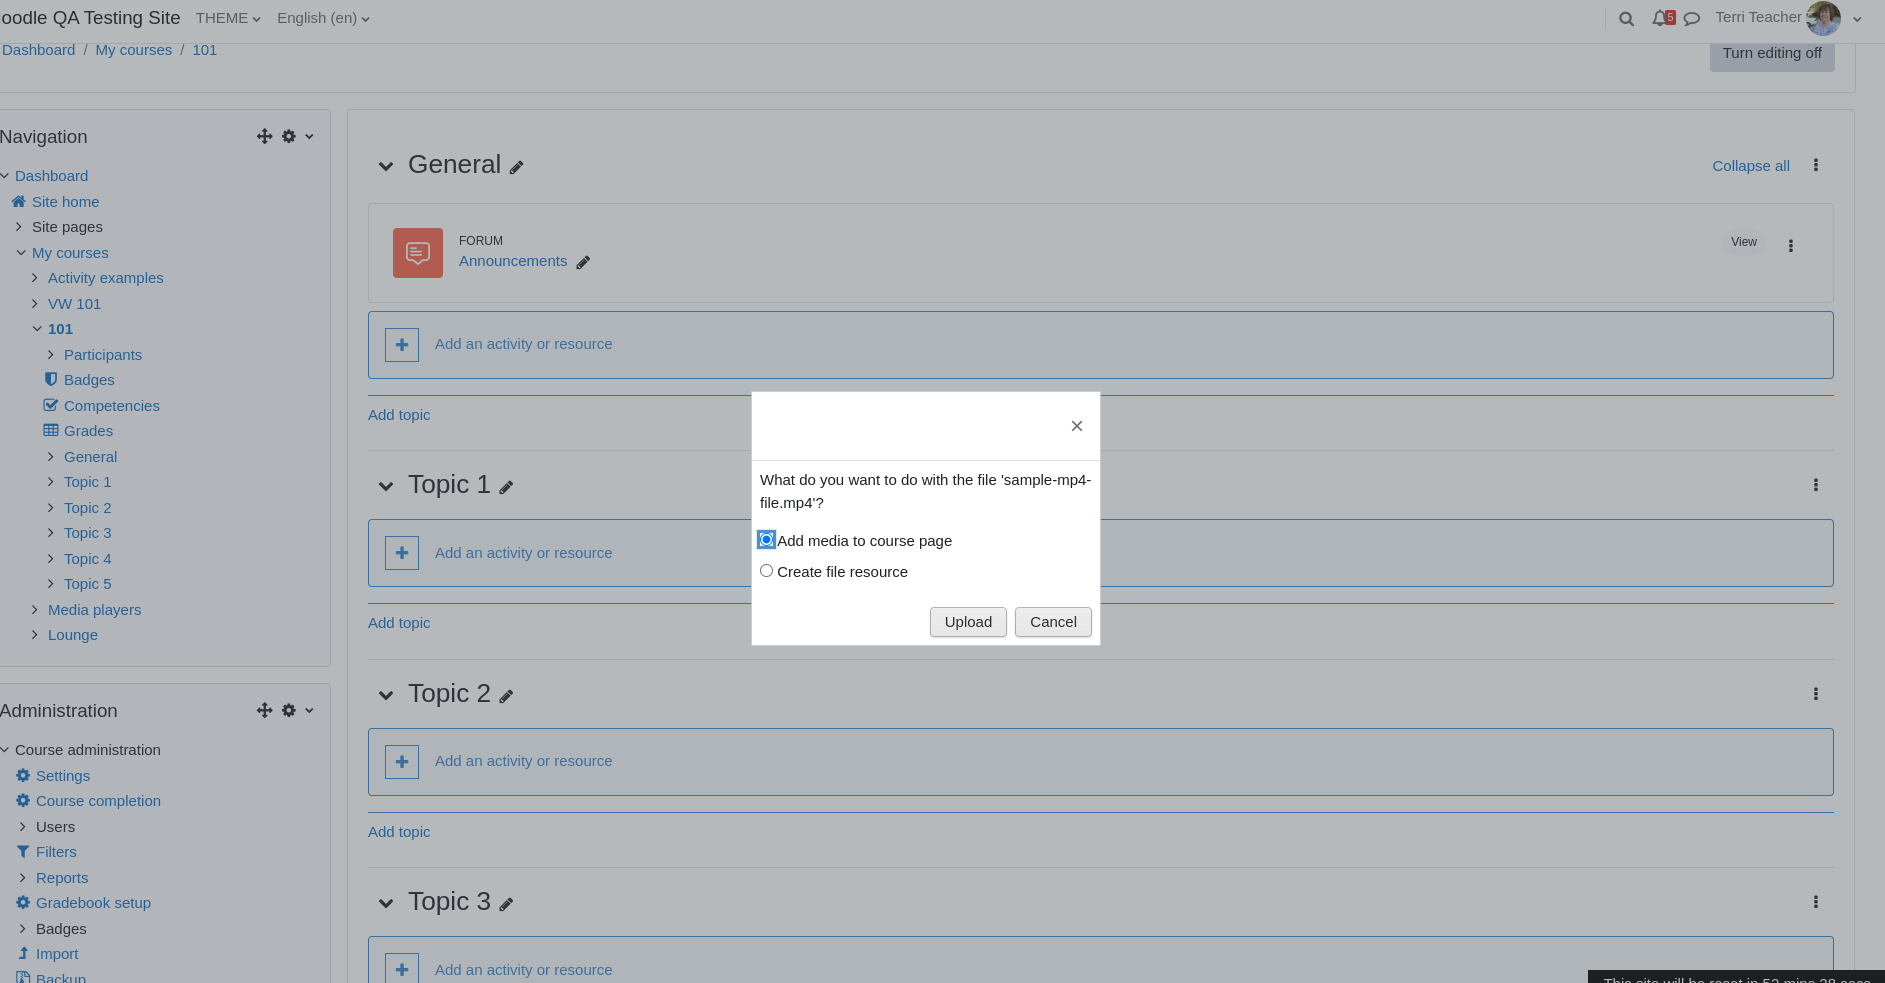
Task: Click the Announcements forum icon
Action: [418, 253]
